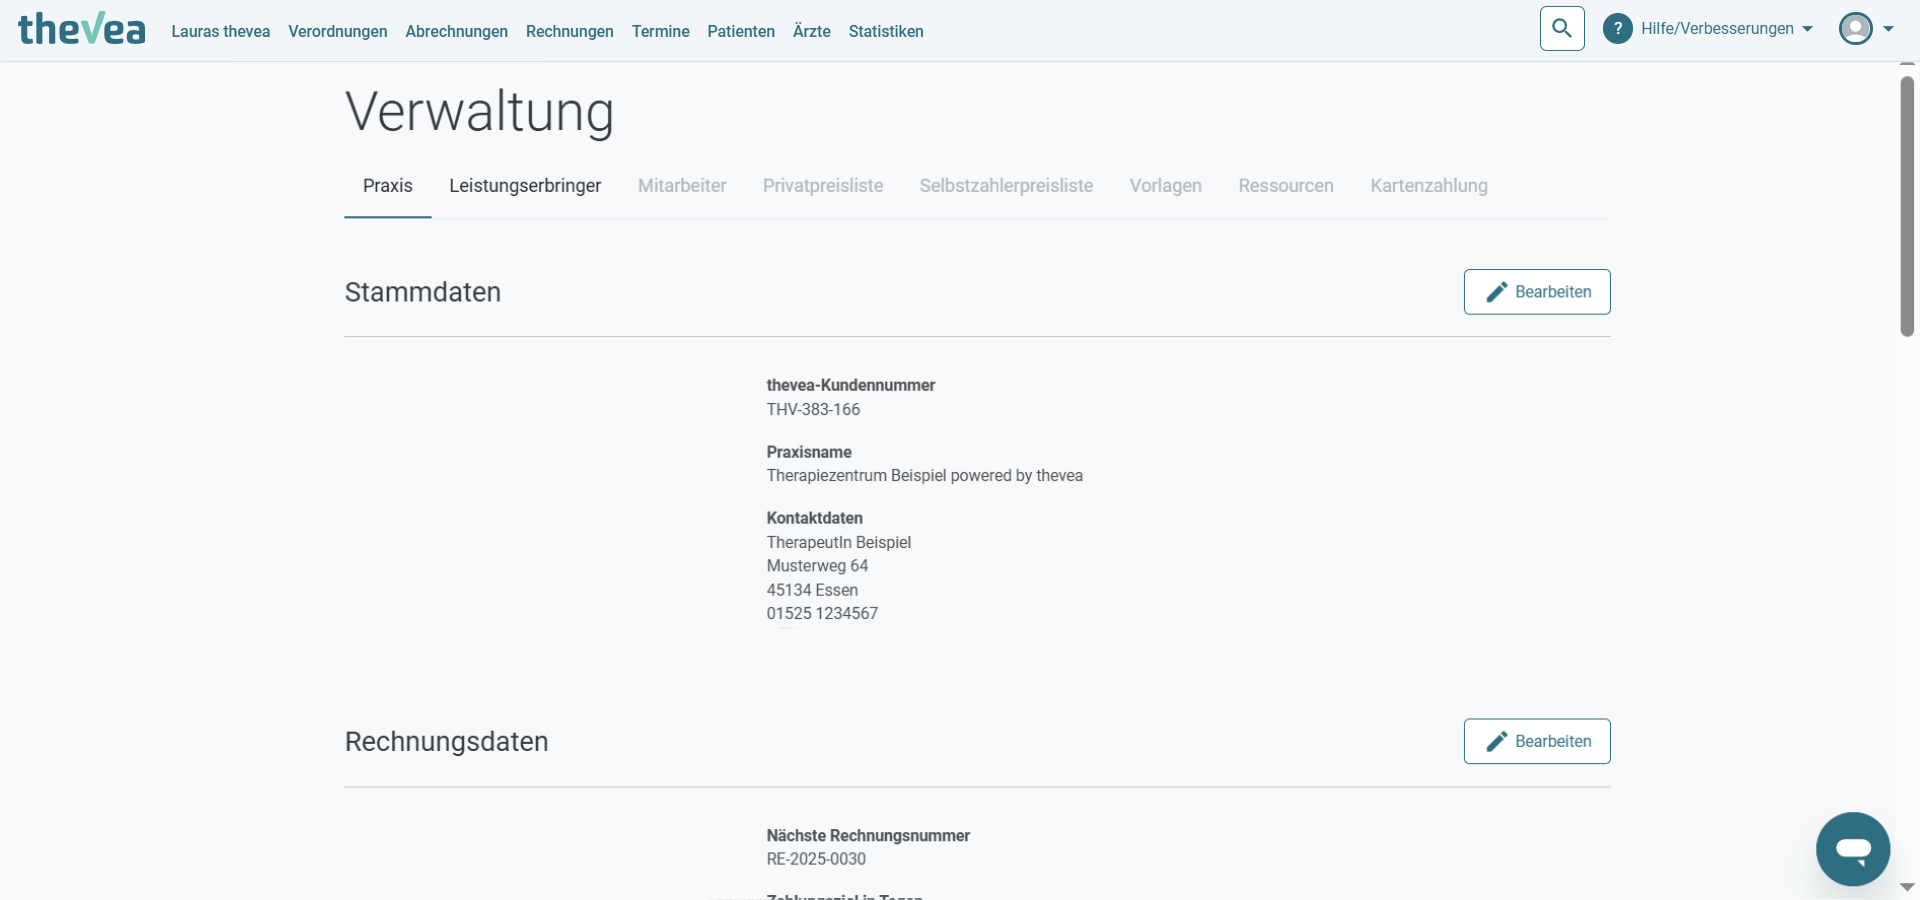This screenshot has height=900, width=1920.
Task: Click pencil icon in Rechnungsdaten section
Action: (x=1496, y=741)
